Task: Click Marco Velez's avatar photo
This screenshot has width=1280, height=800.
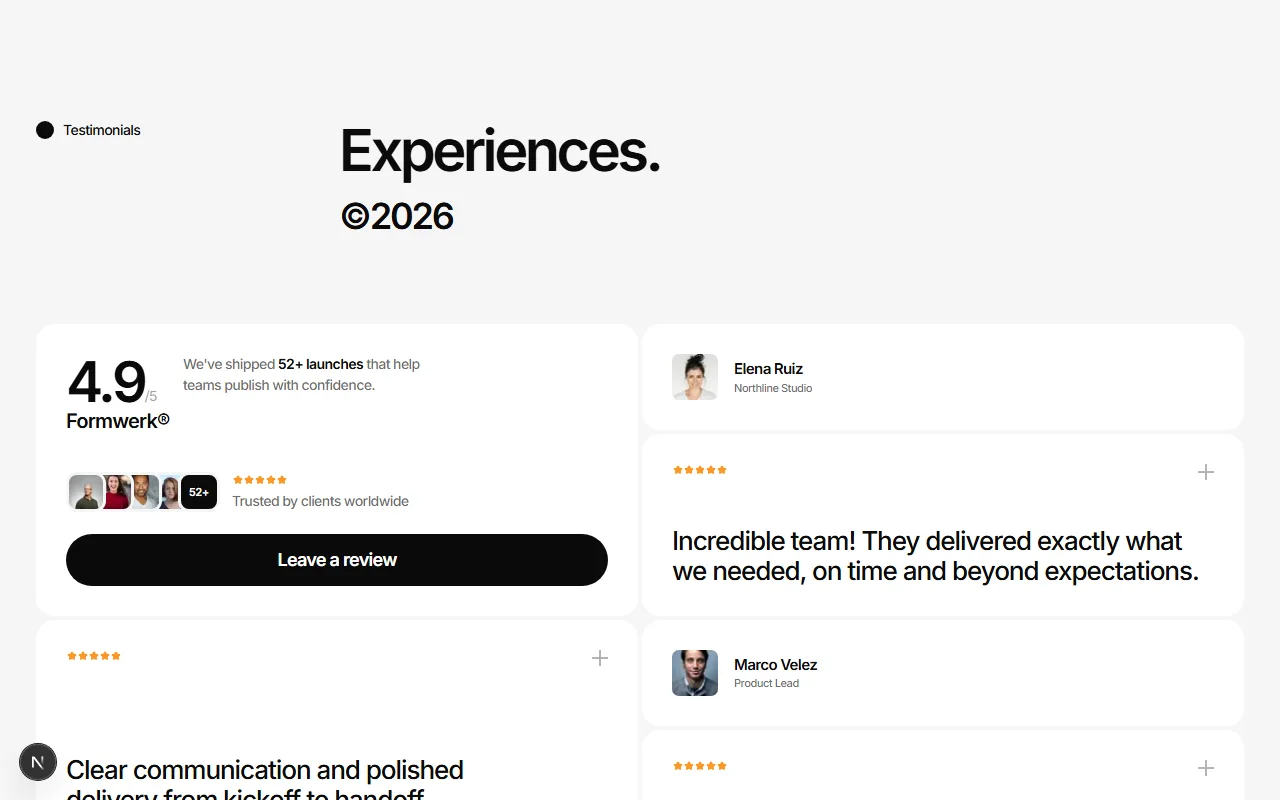Action: [695, 673]
